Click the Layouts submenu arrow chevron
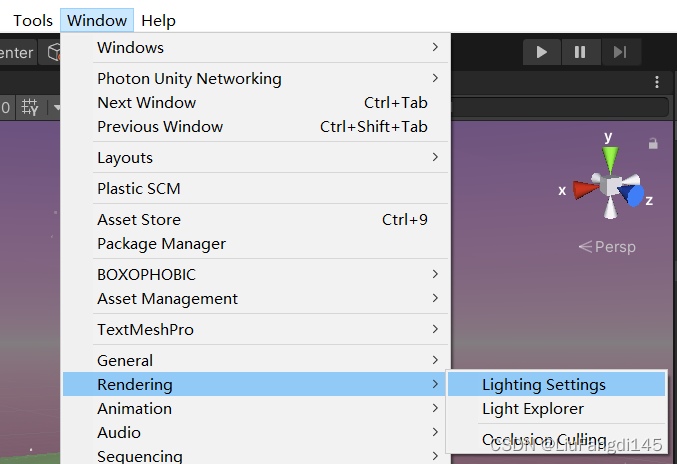The width and height of the screenshot is (677, 464). pos(435,157)
